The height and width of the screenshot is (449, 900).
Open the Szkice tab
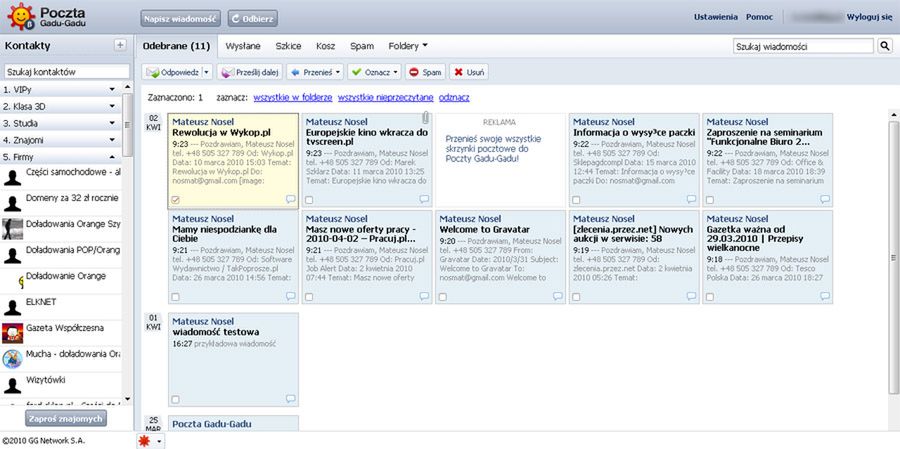pos(288,46)
